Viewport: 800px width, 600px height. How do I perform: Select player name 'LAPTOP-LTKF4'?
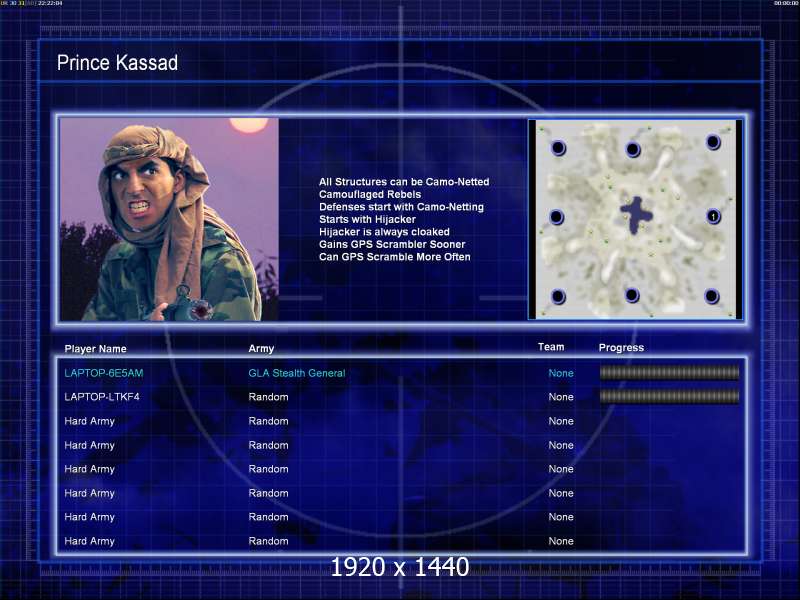pyautogui.click(x=102, y=396)
